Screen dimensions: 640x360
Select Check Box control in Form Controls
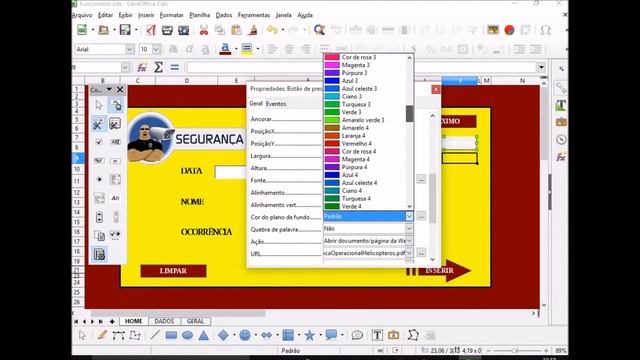point(99,142)
